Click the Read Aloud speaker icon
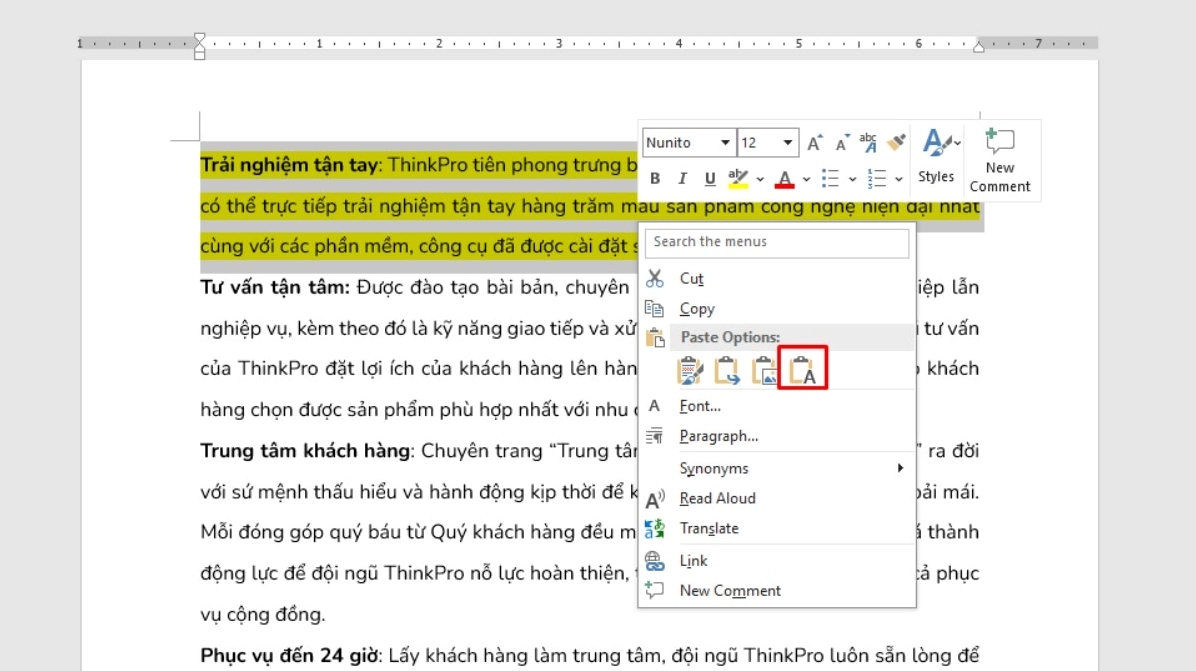 (654, 499)
